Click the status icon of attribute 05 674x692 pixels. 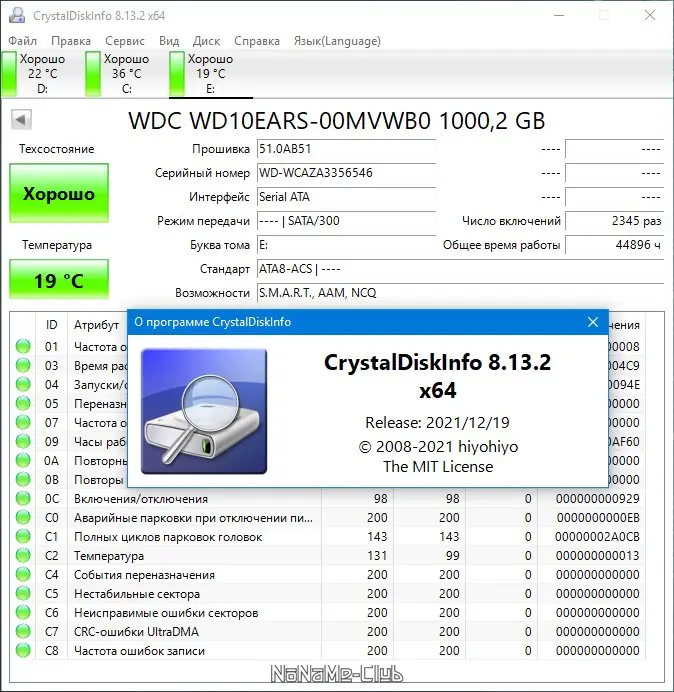coord(23,403)
